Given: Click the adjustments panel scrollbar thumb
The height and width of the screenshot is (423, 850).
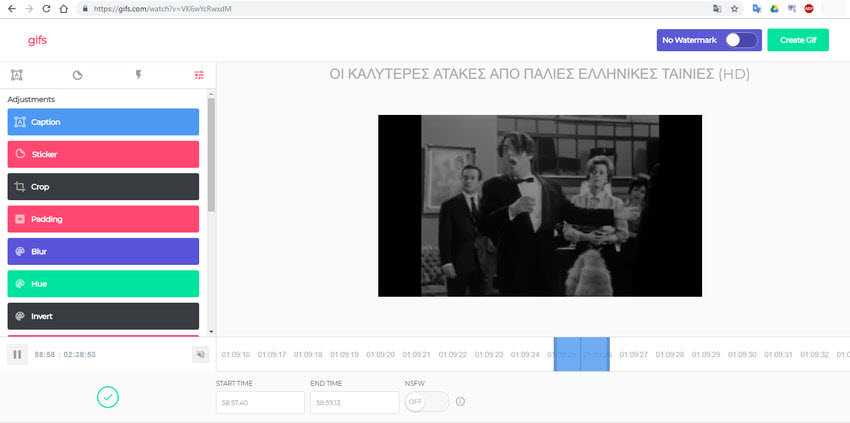Looking at the screenshot, I should (x=211, y=155).
